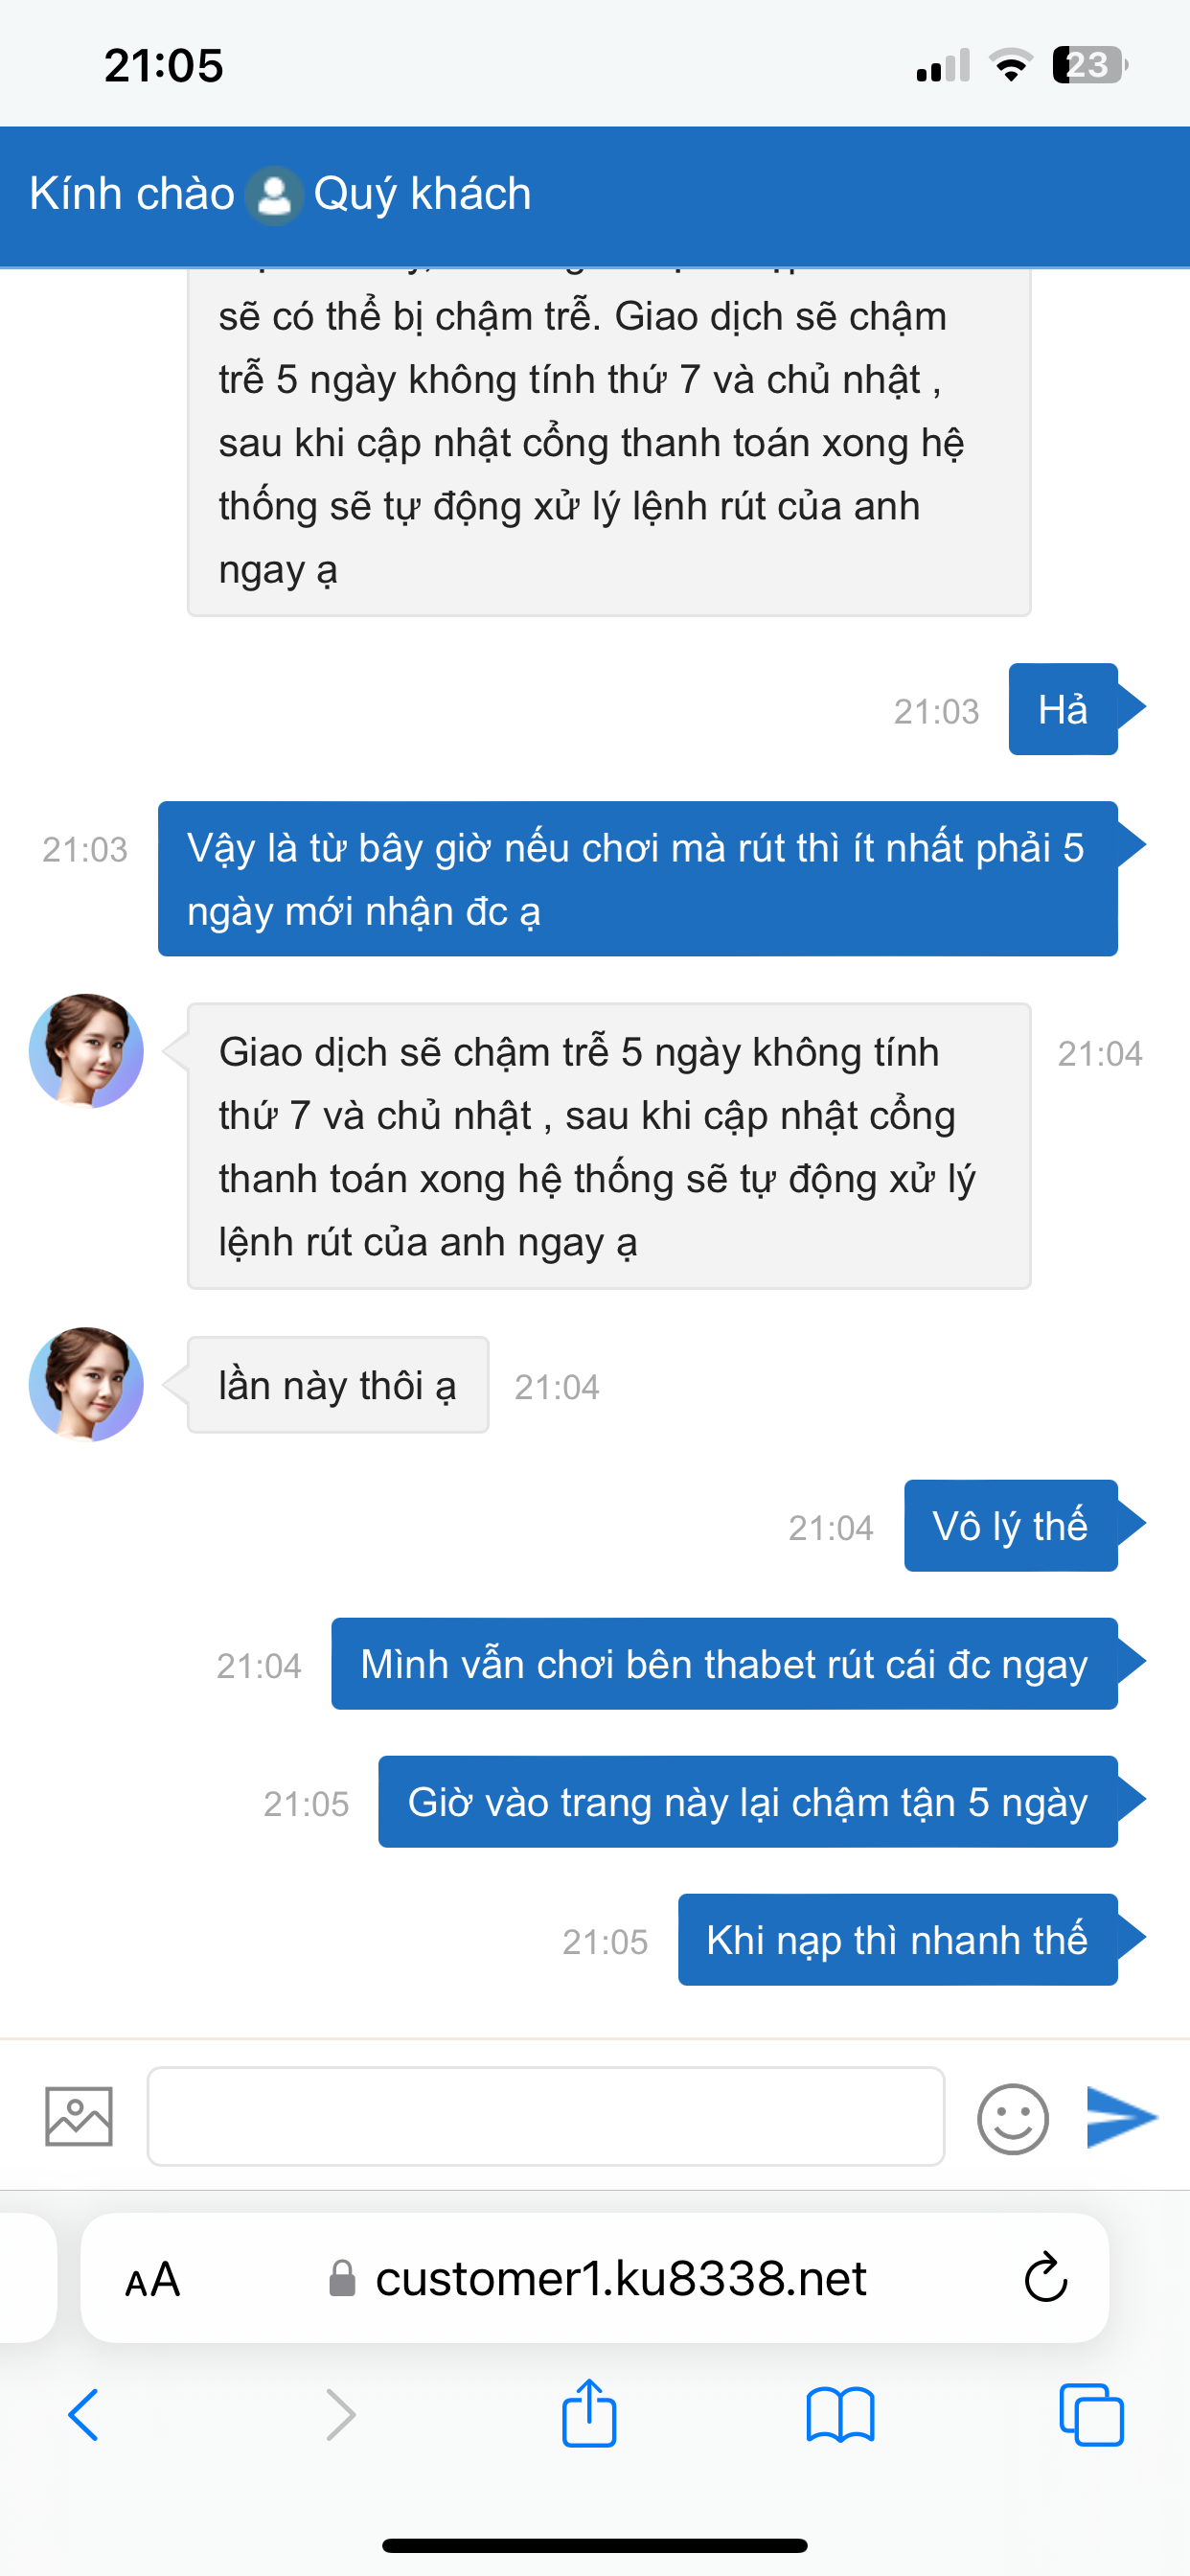Reload the page with refresh icon

tap(1046, 2279)
